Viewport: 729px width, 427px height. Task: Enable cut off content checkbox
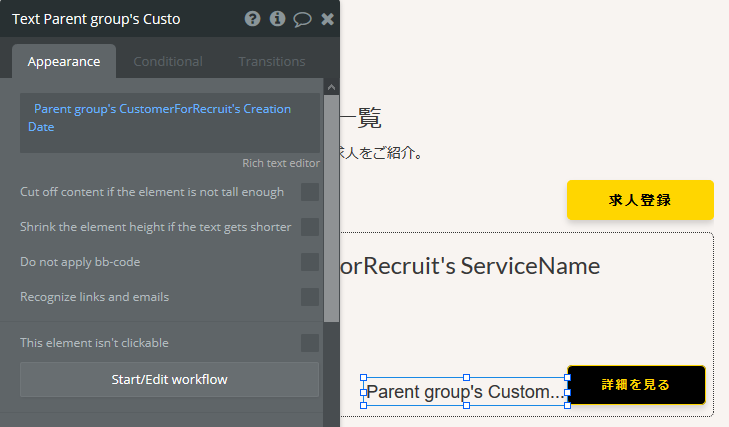click(310, 192)
